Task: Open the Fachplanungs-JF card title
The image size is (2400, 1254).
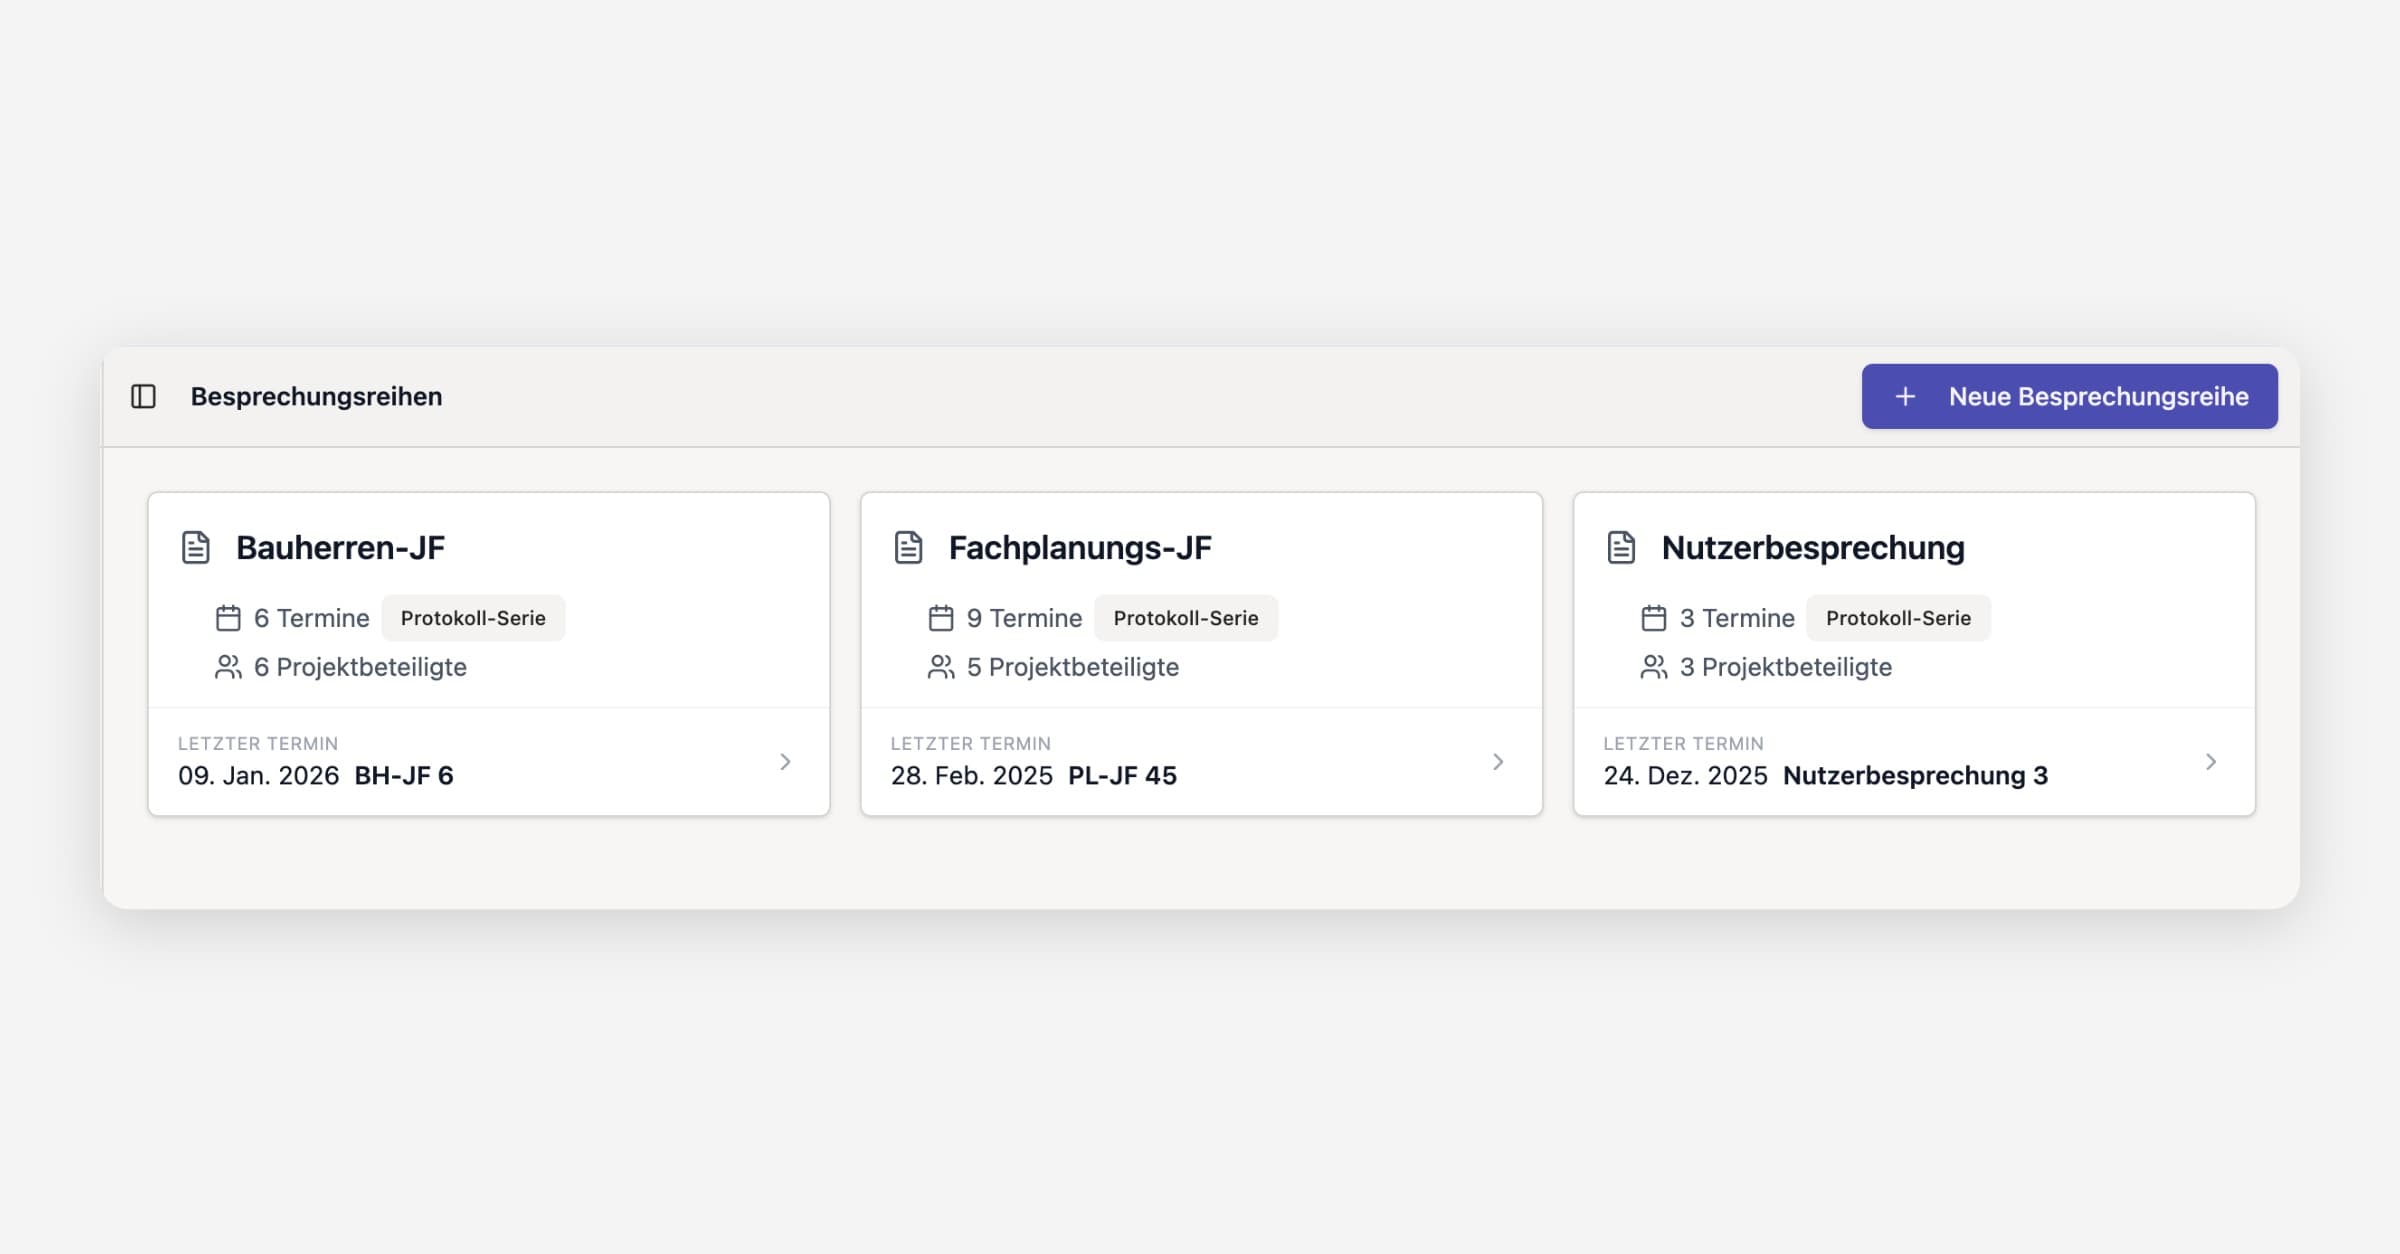Action: (1080, 548)
